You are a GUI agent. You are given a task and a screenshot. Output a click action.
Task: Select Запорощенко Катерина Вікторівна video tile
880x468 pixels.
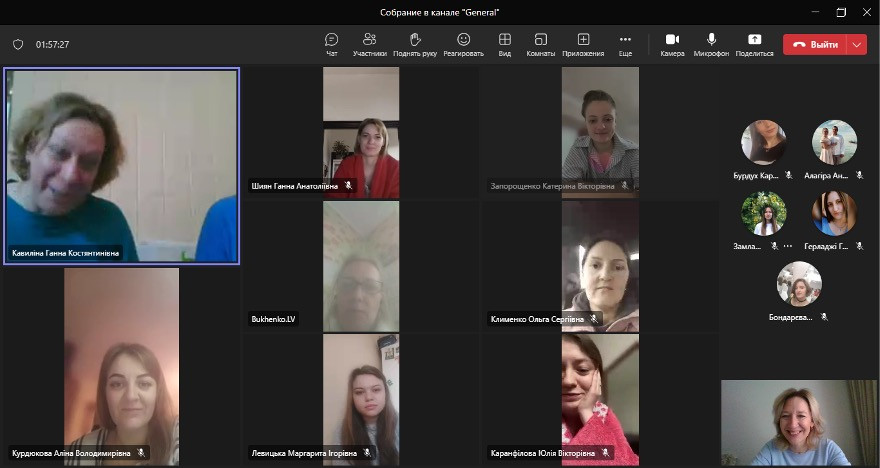point(600,132)
